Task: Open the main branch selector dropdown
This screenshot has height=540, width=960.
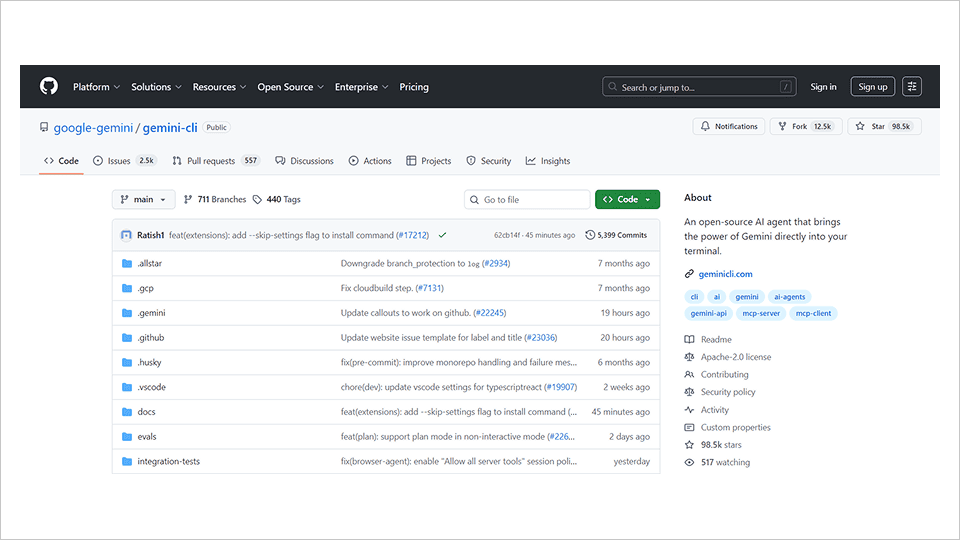Action: click(x=143, y=199)
